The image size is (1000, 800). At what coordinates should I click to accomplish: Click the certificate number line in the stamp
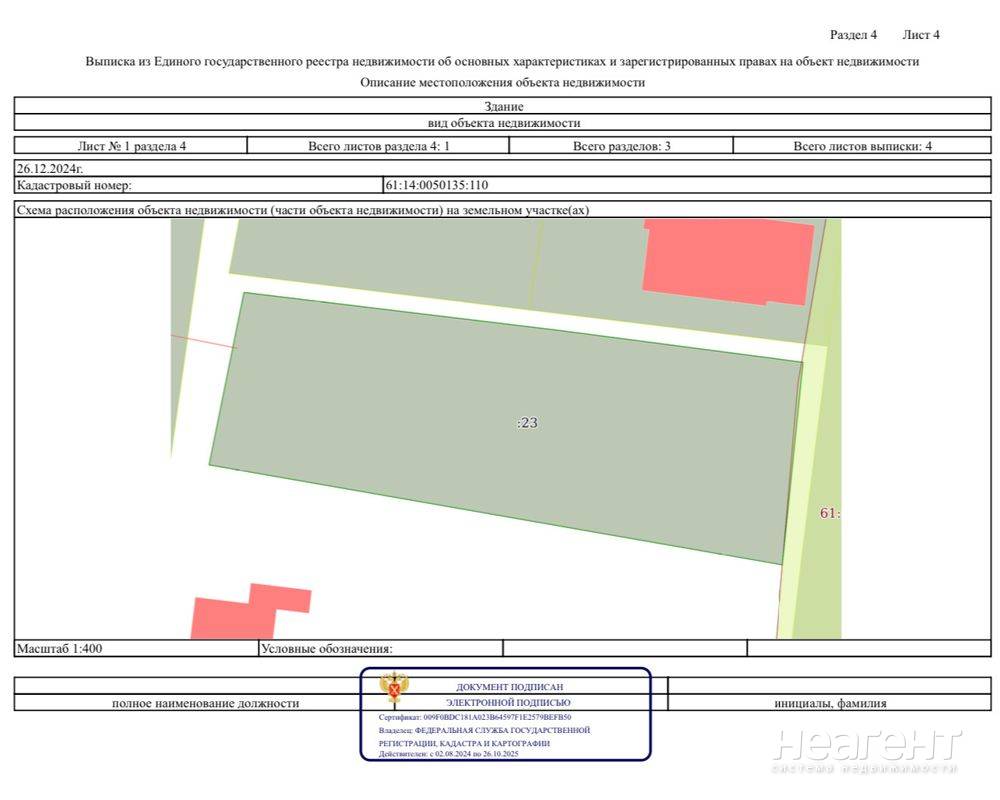475,717
